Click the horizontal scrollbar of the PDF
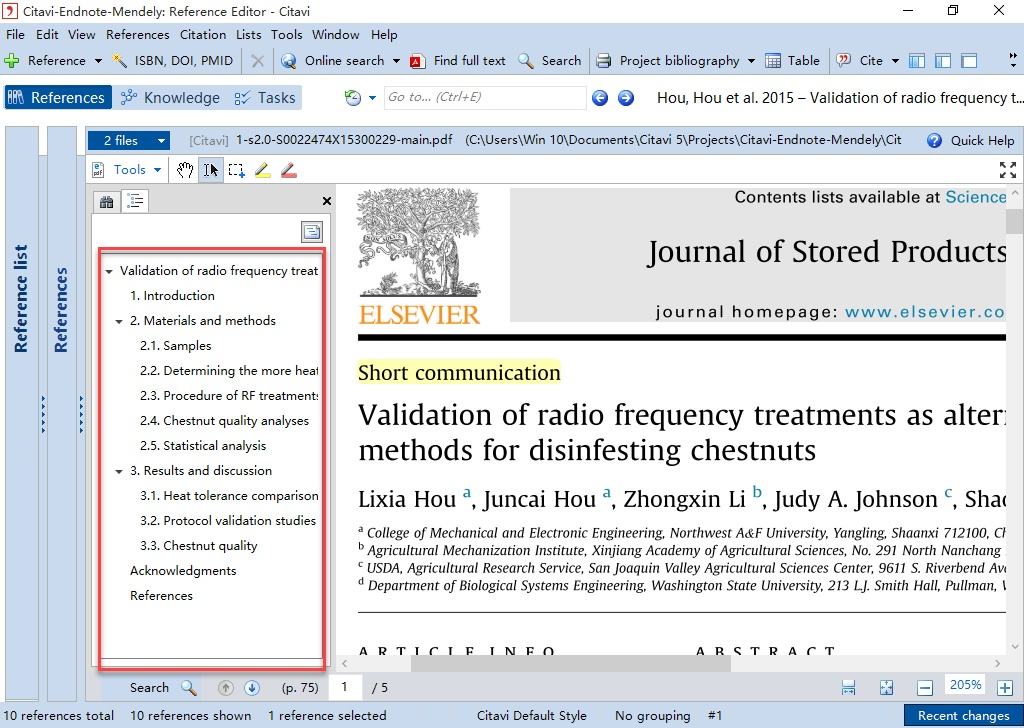 [570, 663]
